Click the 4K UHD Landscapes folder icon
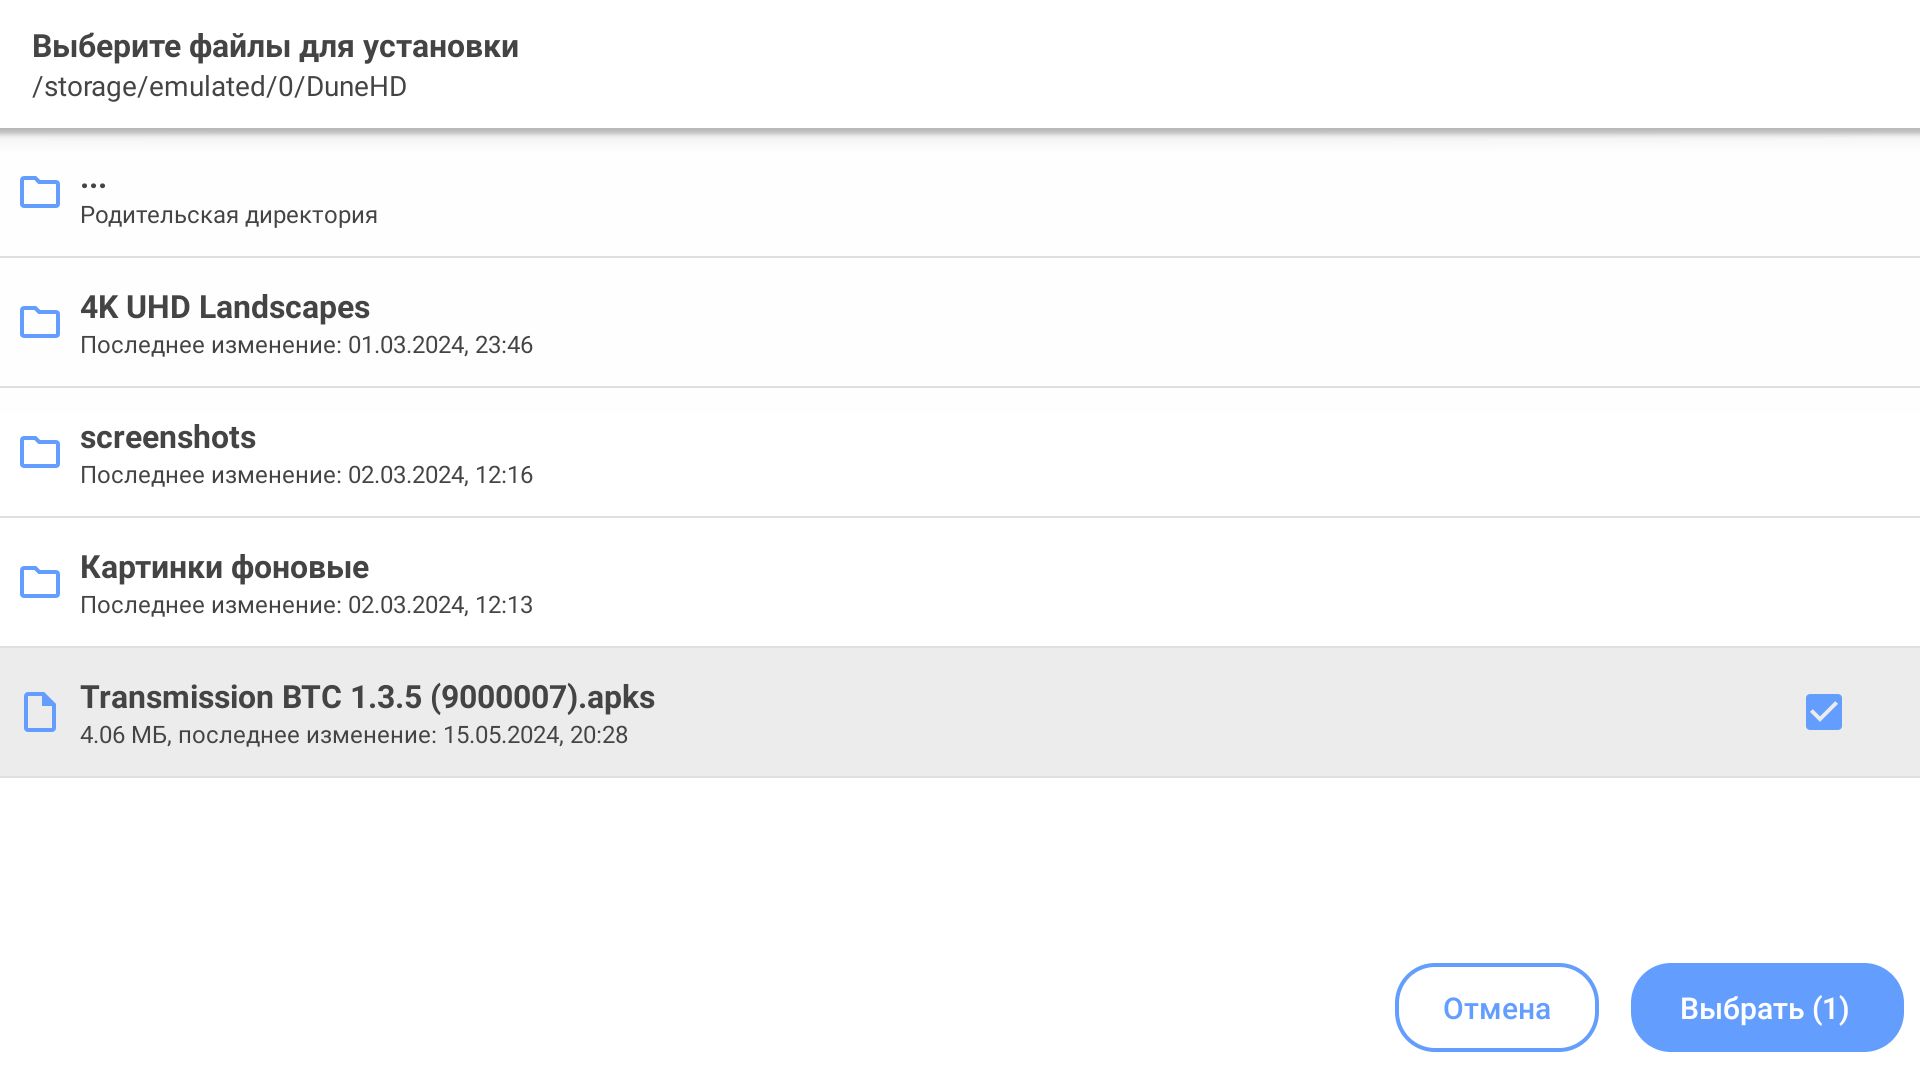This screenshot has width=1920, height=1080. (40, 322)
